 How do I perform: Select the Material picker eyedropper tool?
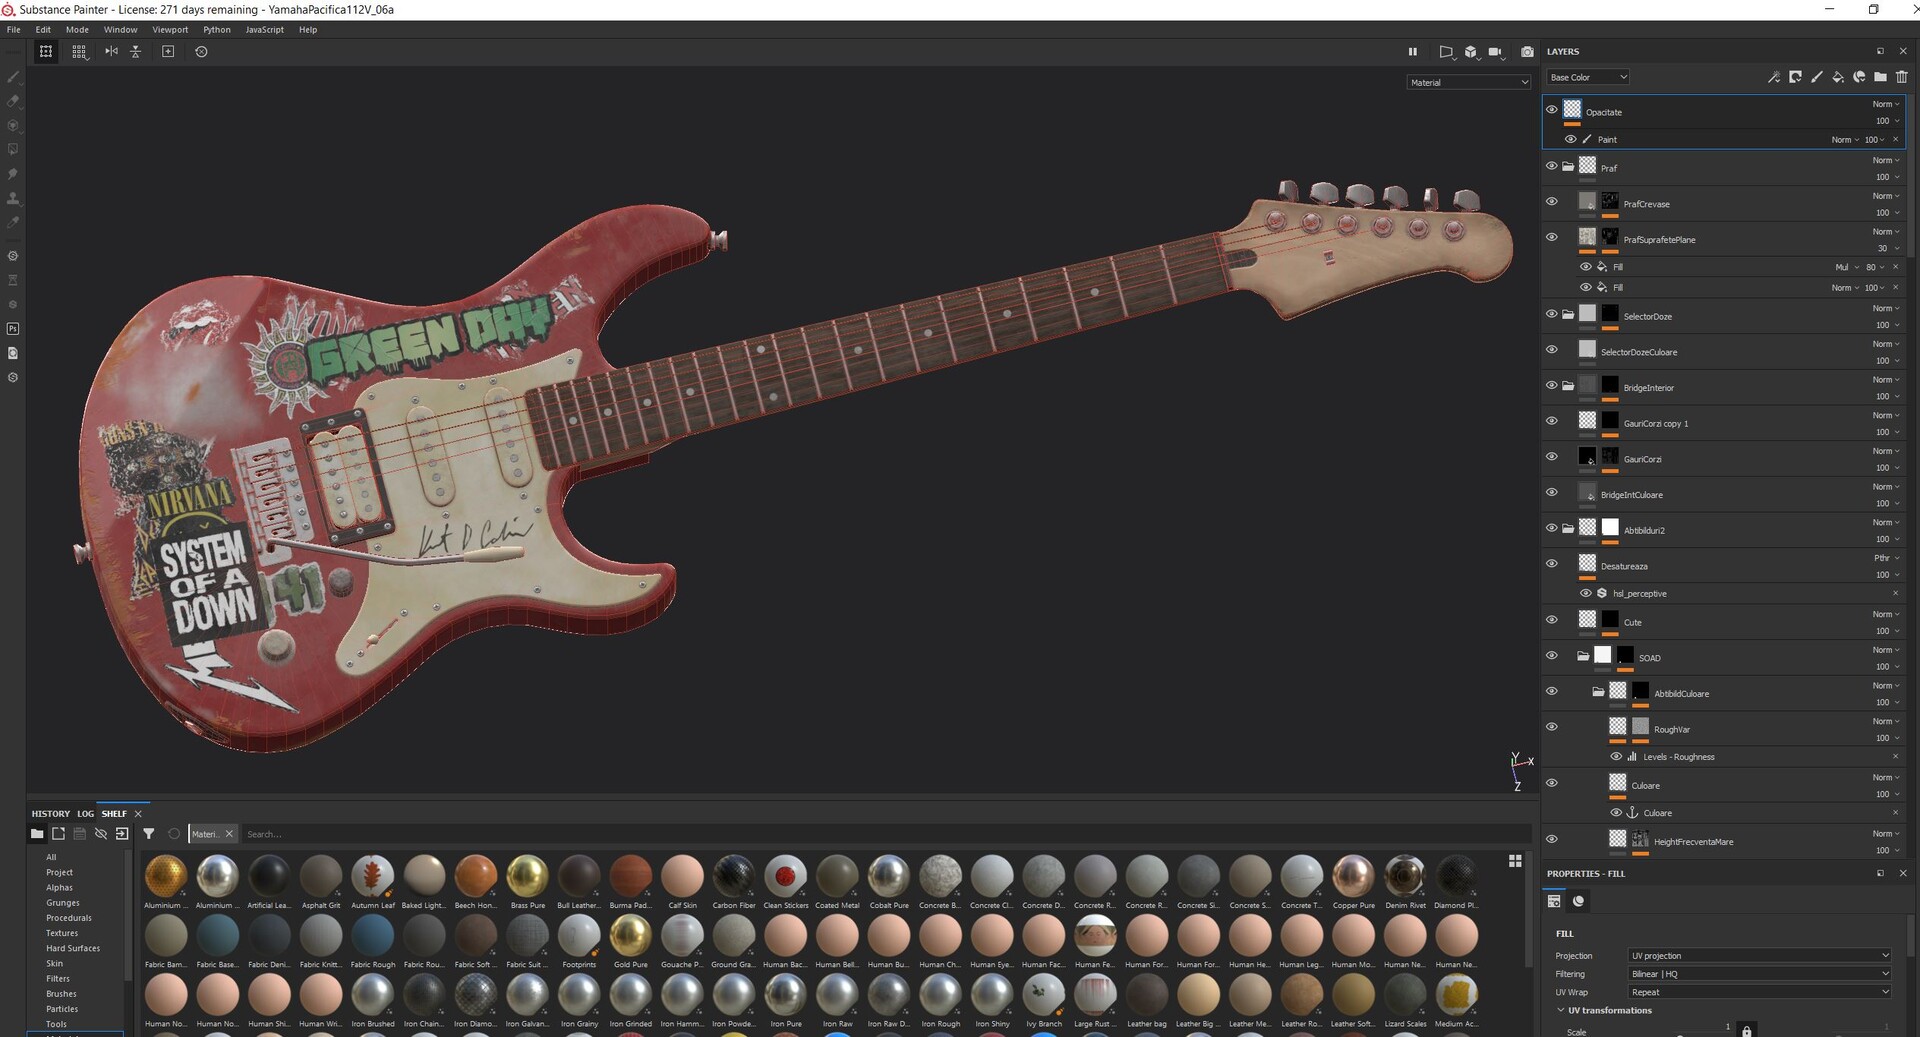13,222
